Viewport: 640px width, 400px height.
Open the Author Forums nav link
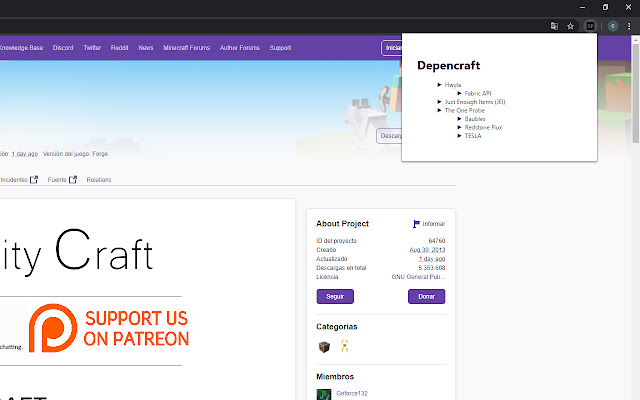240,48
